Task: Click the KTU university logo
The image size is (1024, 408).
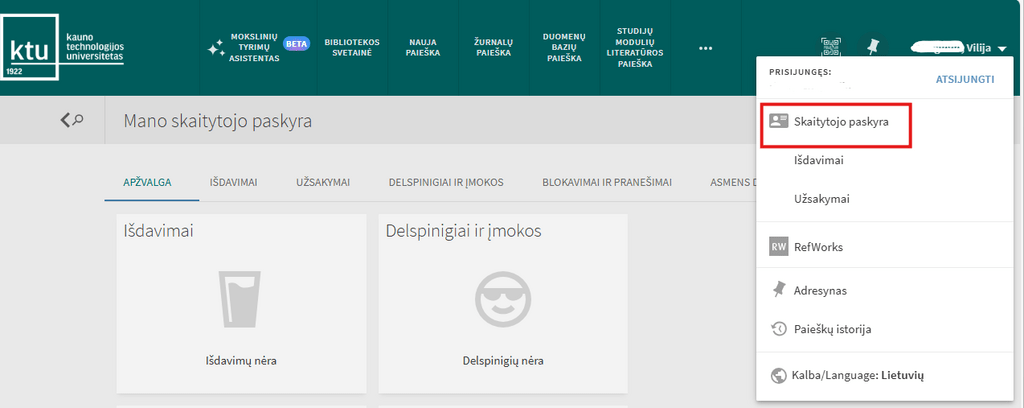Action: pyautogui.click(x=63, y=47)
